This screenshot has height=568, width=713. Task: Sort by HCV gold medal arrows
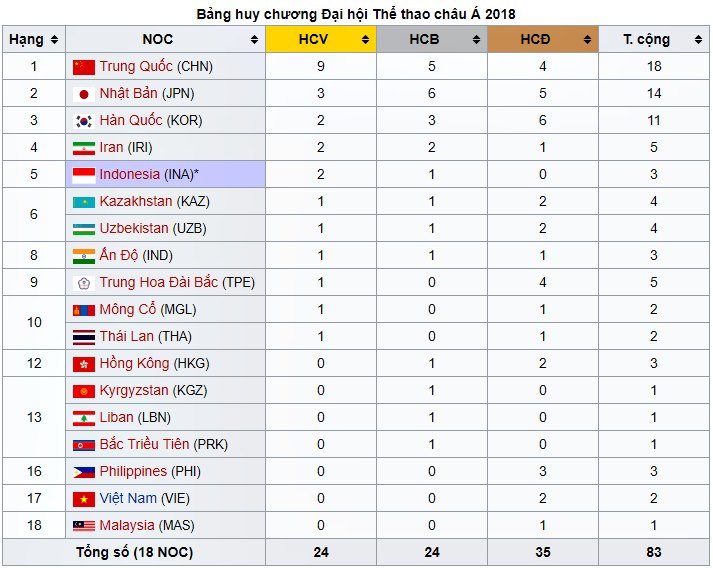(x=366, y=40)
